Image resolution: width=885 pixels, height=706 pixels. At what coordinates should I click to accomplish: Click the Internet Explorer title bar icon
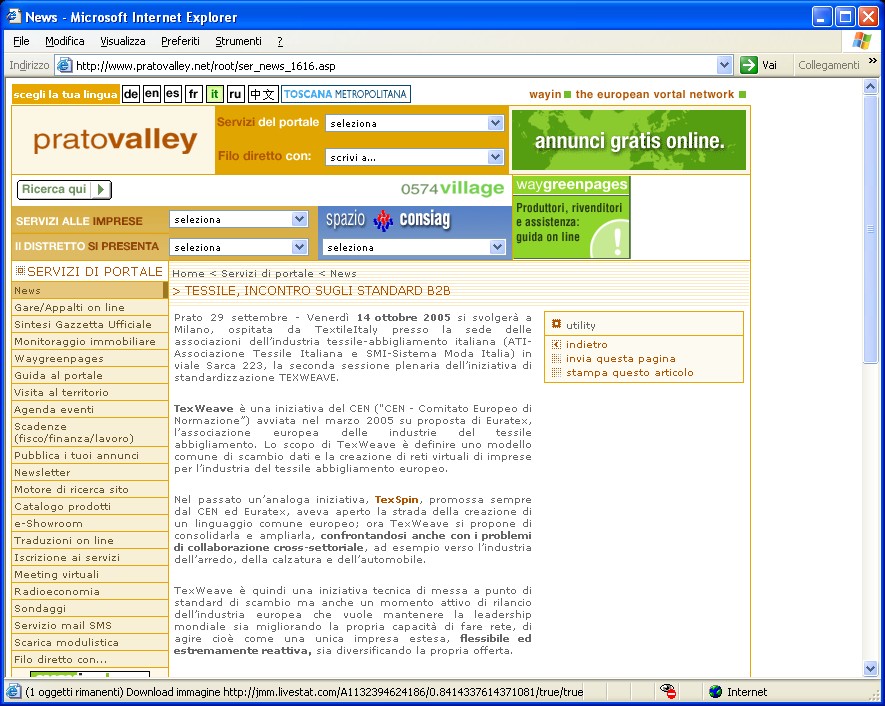coord(14,16)
